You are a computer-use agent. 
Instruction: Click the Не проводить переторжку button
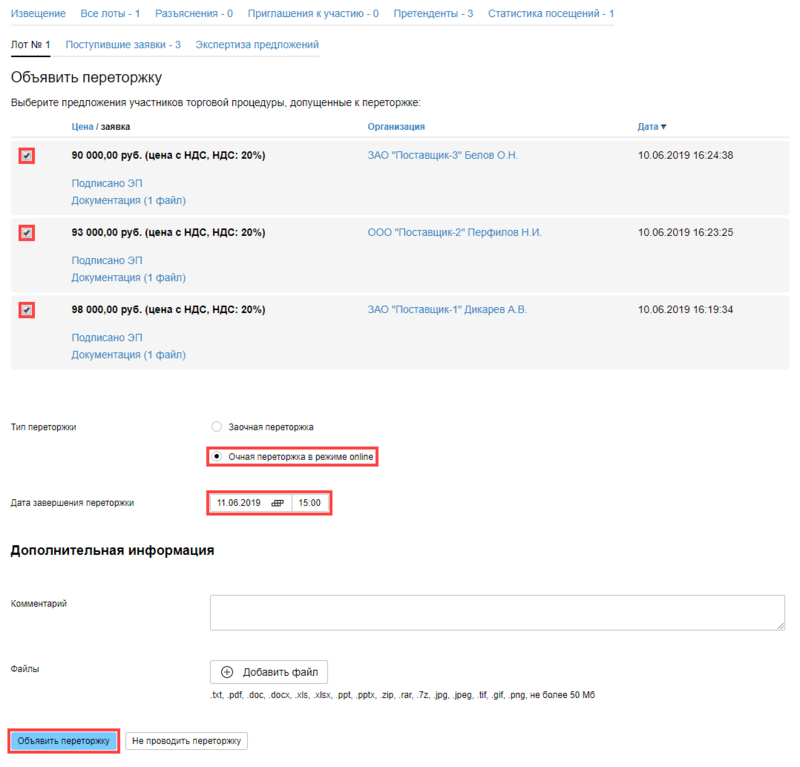186,741
